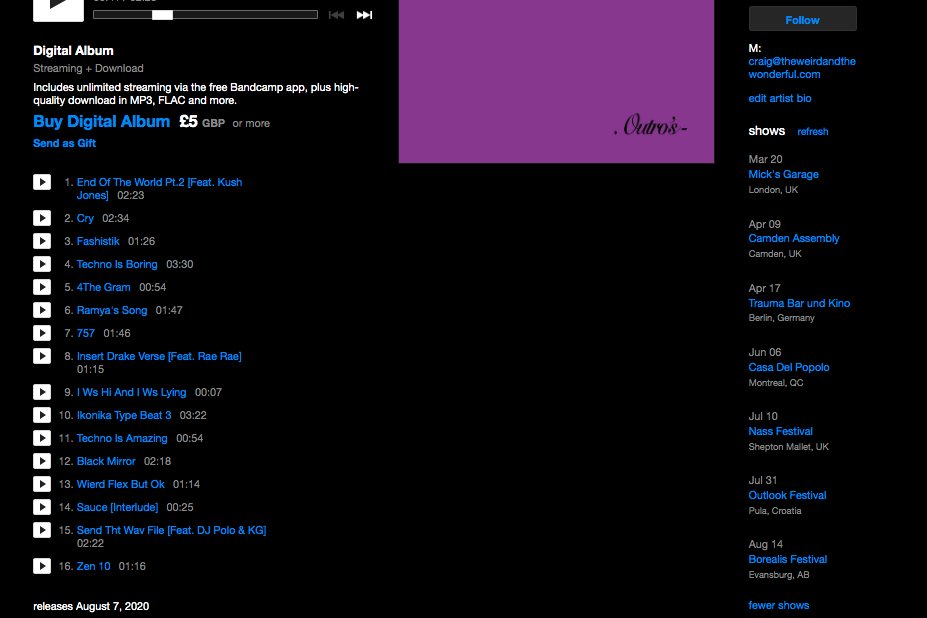
Task: Click the Digital Album heading
Action: click(73, 51)
